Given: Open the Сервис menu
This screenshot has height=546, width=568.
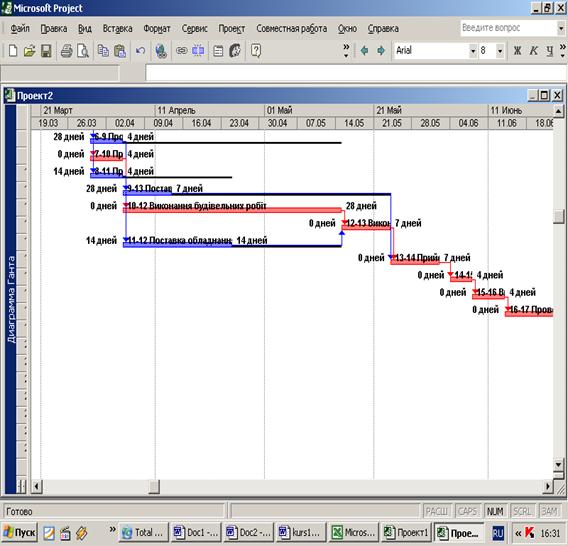Looking at the screenshot, I should (x=195, y=28).
